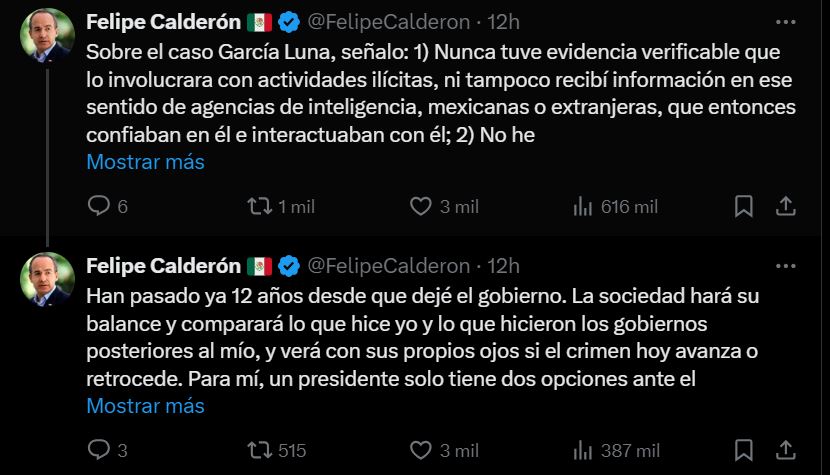
Task: Share the second tweet
Action: 786,450
